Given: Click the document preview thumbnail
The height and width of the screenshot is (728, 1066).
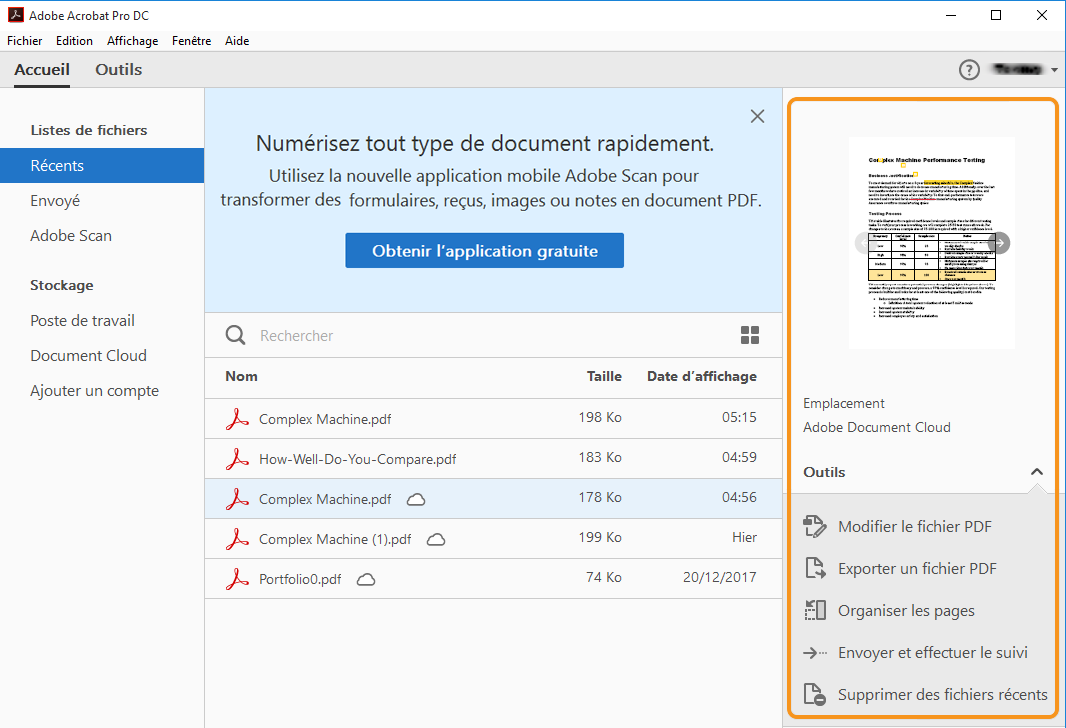Looking at the screenshot, I should (931, 243).
